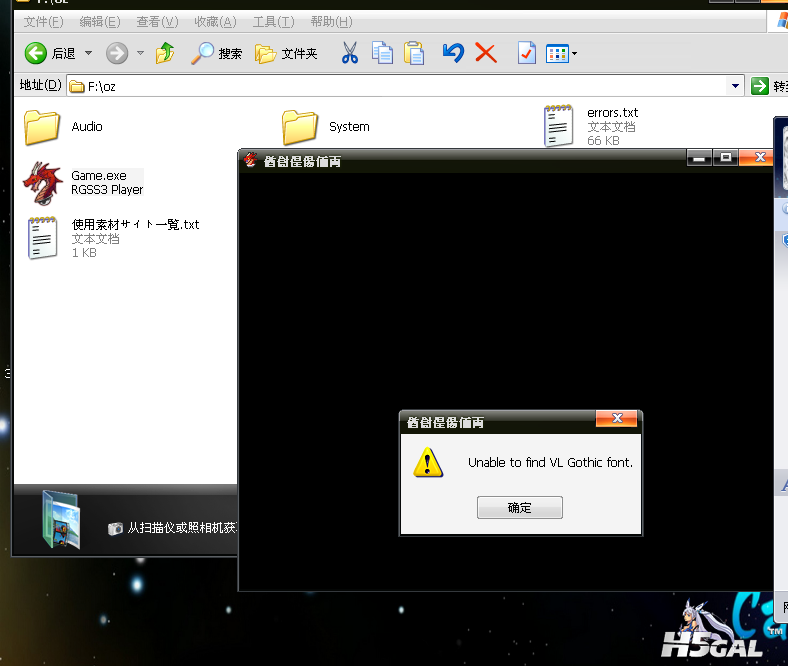788x666 pixels.
Task: Click the blue Undo arrow icon
Action: (453, 53)
